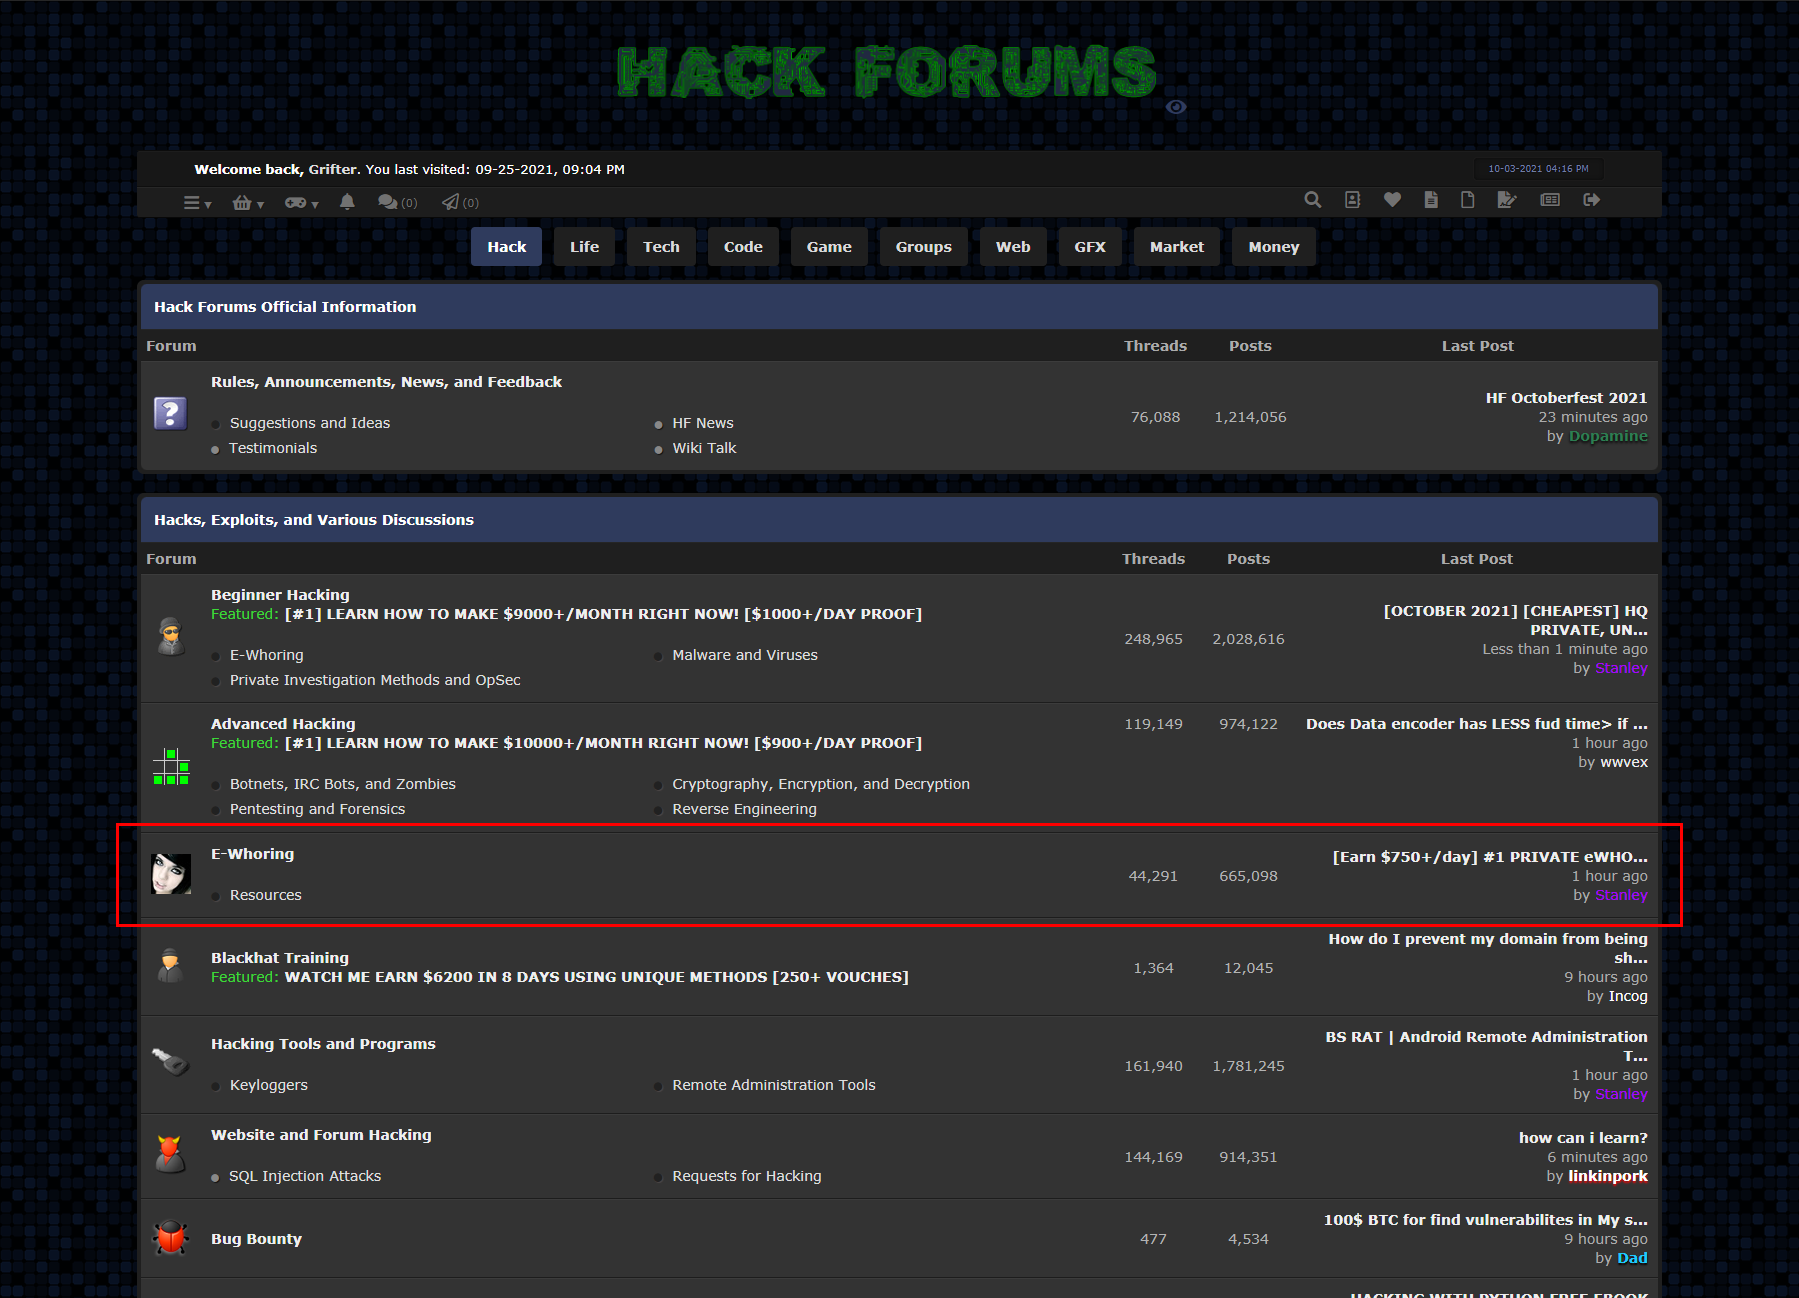Viewport: 1799px width, 1298px height.
Task: Select the Hack tab
Action: (x=506, y=247)
